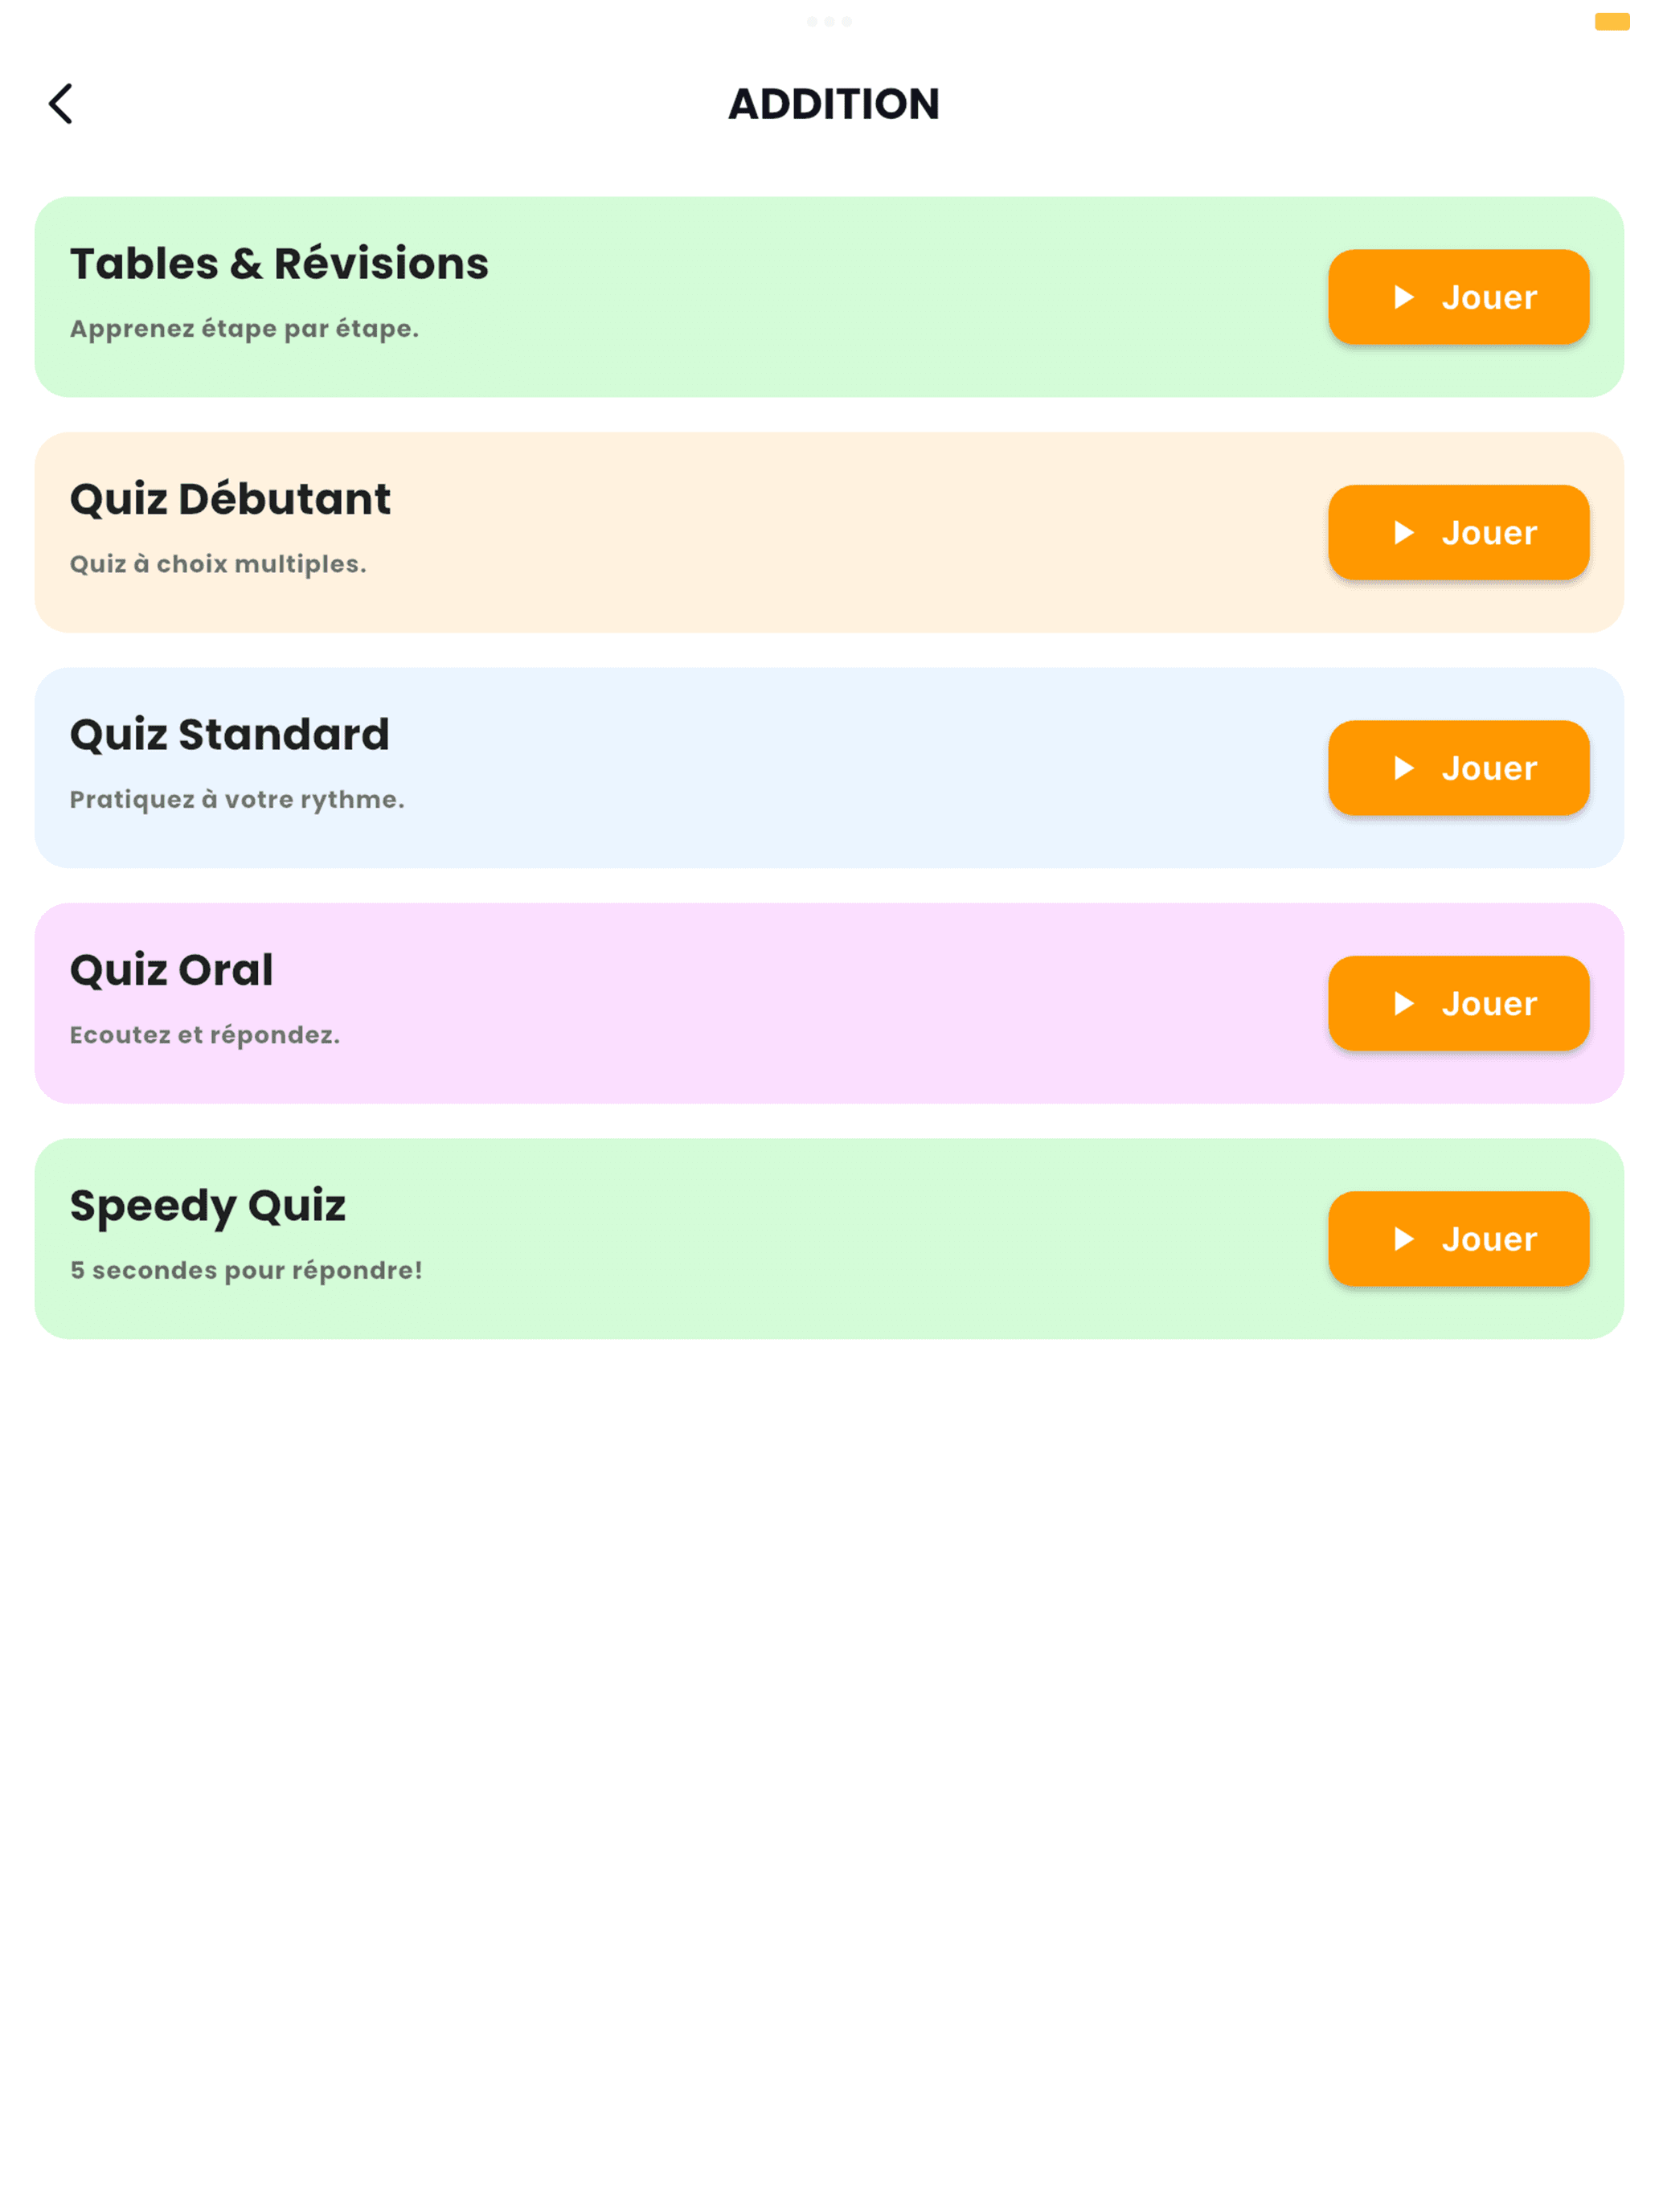Go back using the left chevron

click(61, 103)
